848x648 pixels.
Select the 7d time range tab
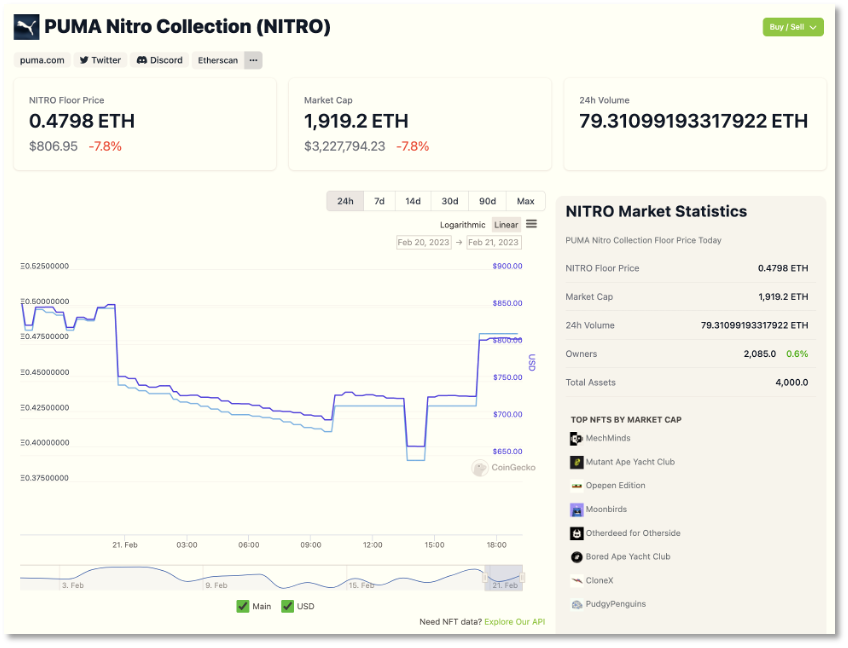pyautogui.click(x=379, y=201)
